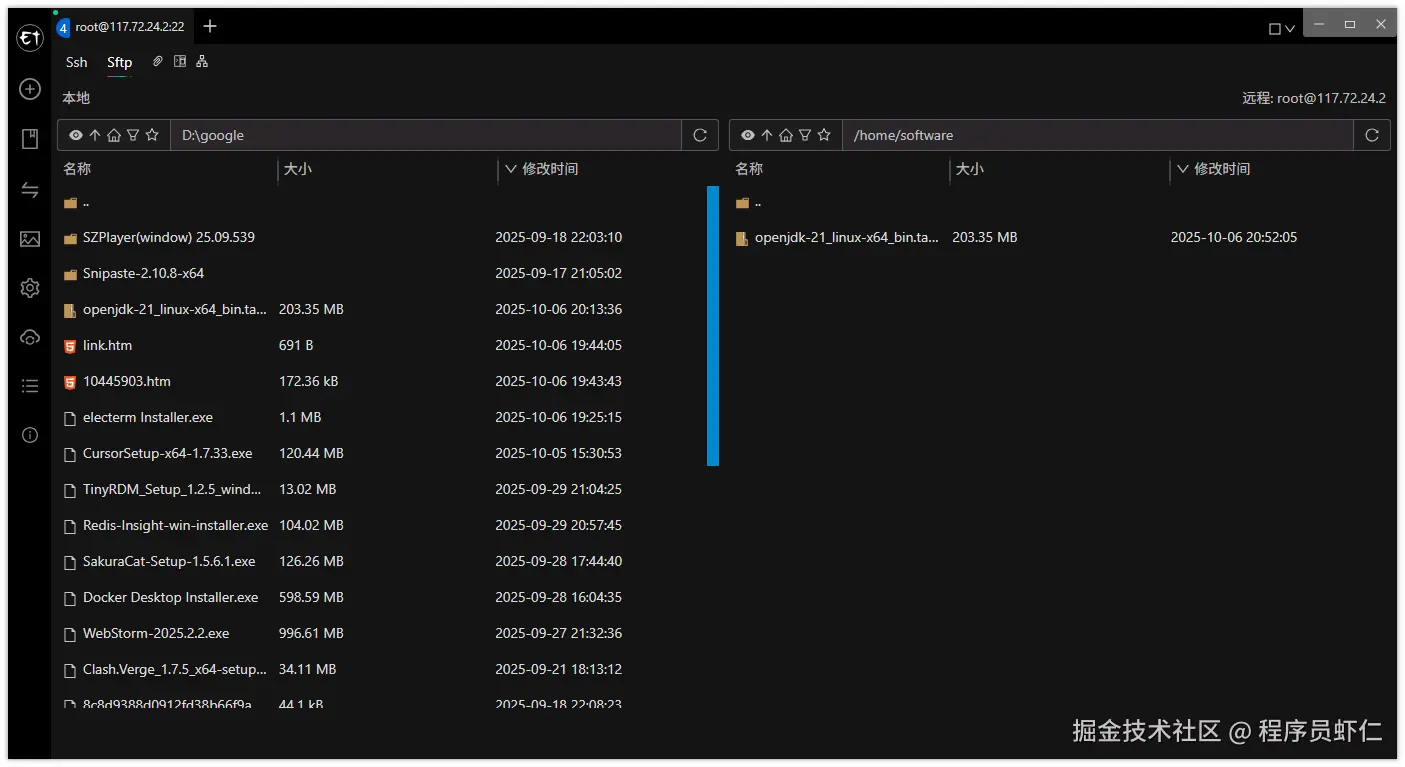1405x767 pixels.
Task: Click remote date 2025-10-06 20:52:05
Action: [1234, 238]
